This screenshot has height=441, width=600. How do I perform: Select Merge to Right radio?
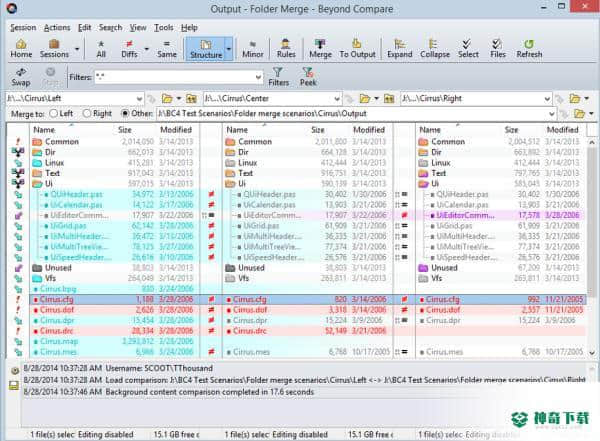(x=97, y=113)
